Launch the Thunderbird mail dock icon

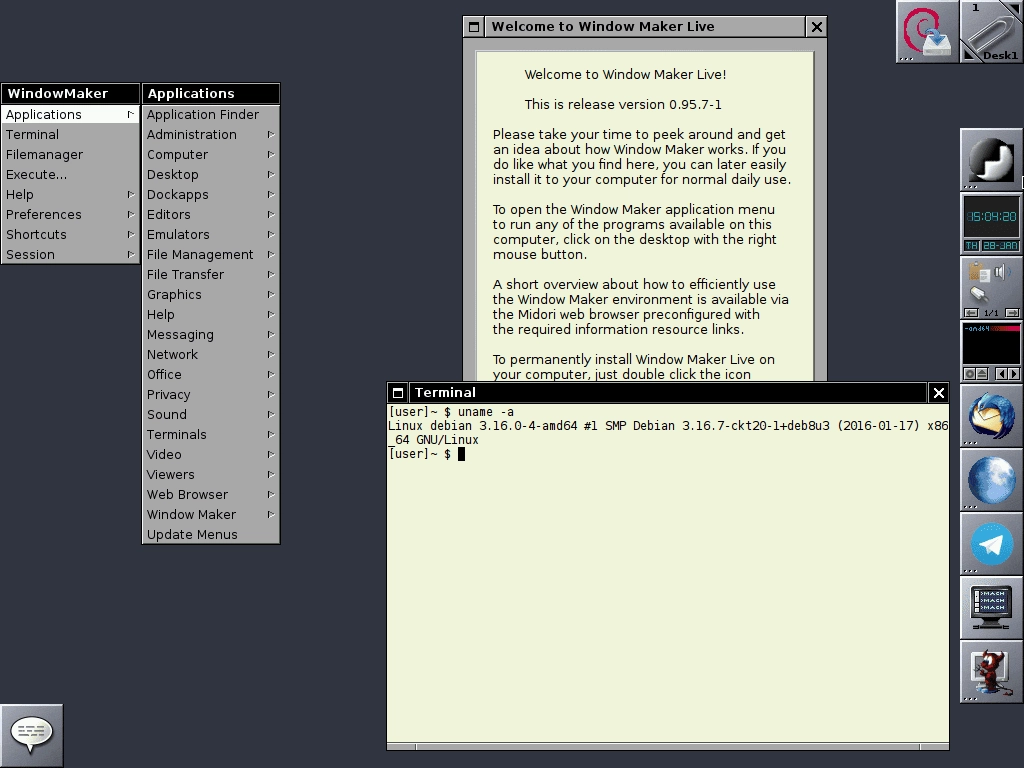(991, 415)
